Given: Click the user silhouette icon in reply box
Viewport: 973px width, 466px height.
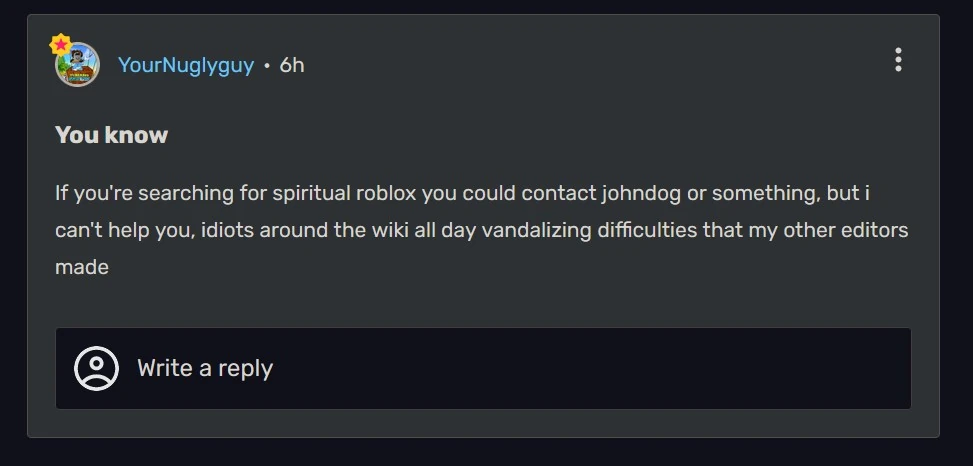Looking at the screenshot, I should point(97,368).
